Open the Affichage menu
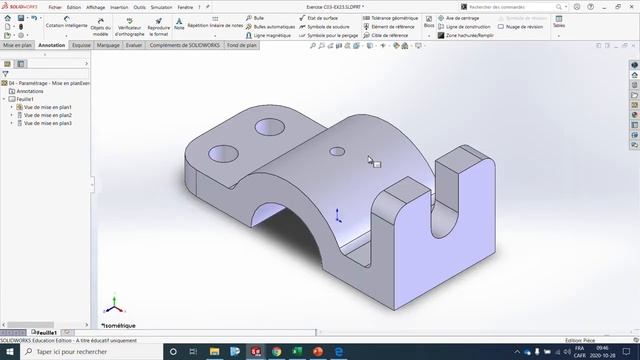Screen dimensions: 640x360 click(x=96, y=7)
